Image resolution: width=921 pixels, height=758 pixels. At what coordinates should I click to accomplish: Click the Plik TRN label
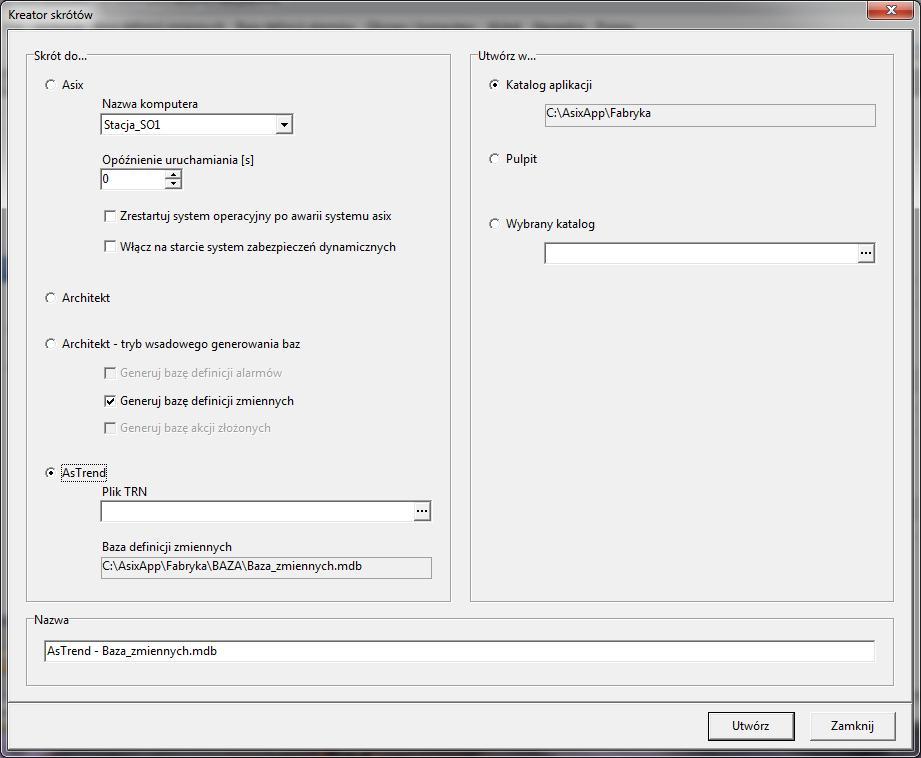tap(125, 492)
